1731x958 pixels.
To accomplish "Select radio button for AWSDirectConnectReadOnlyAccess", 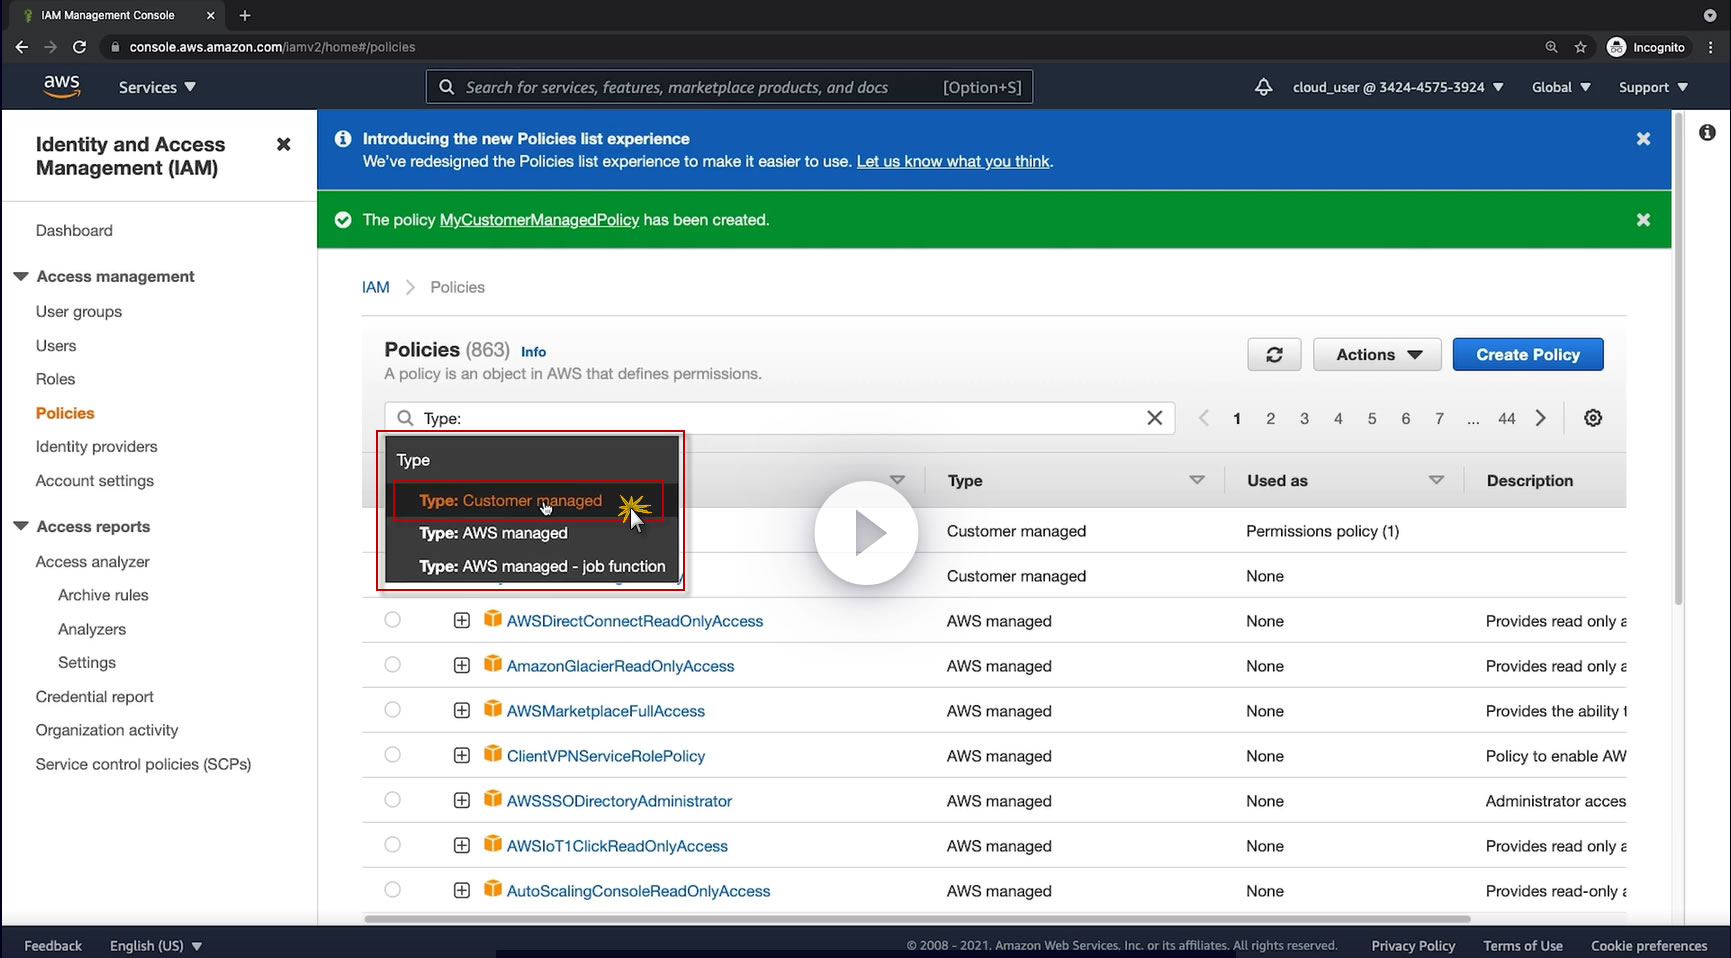I will pos(393,620).
